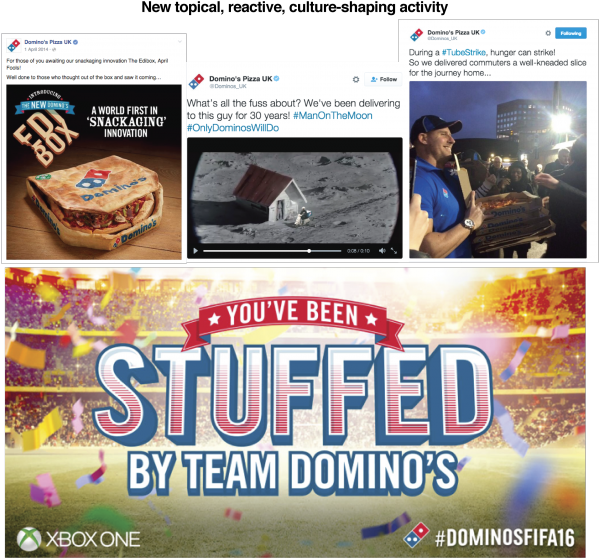Open the #ManOnTheMoon hashtag
Screen dimensions: 599x558
coord(332,116)
